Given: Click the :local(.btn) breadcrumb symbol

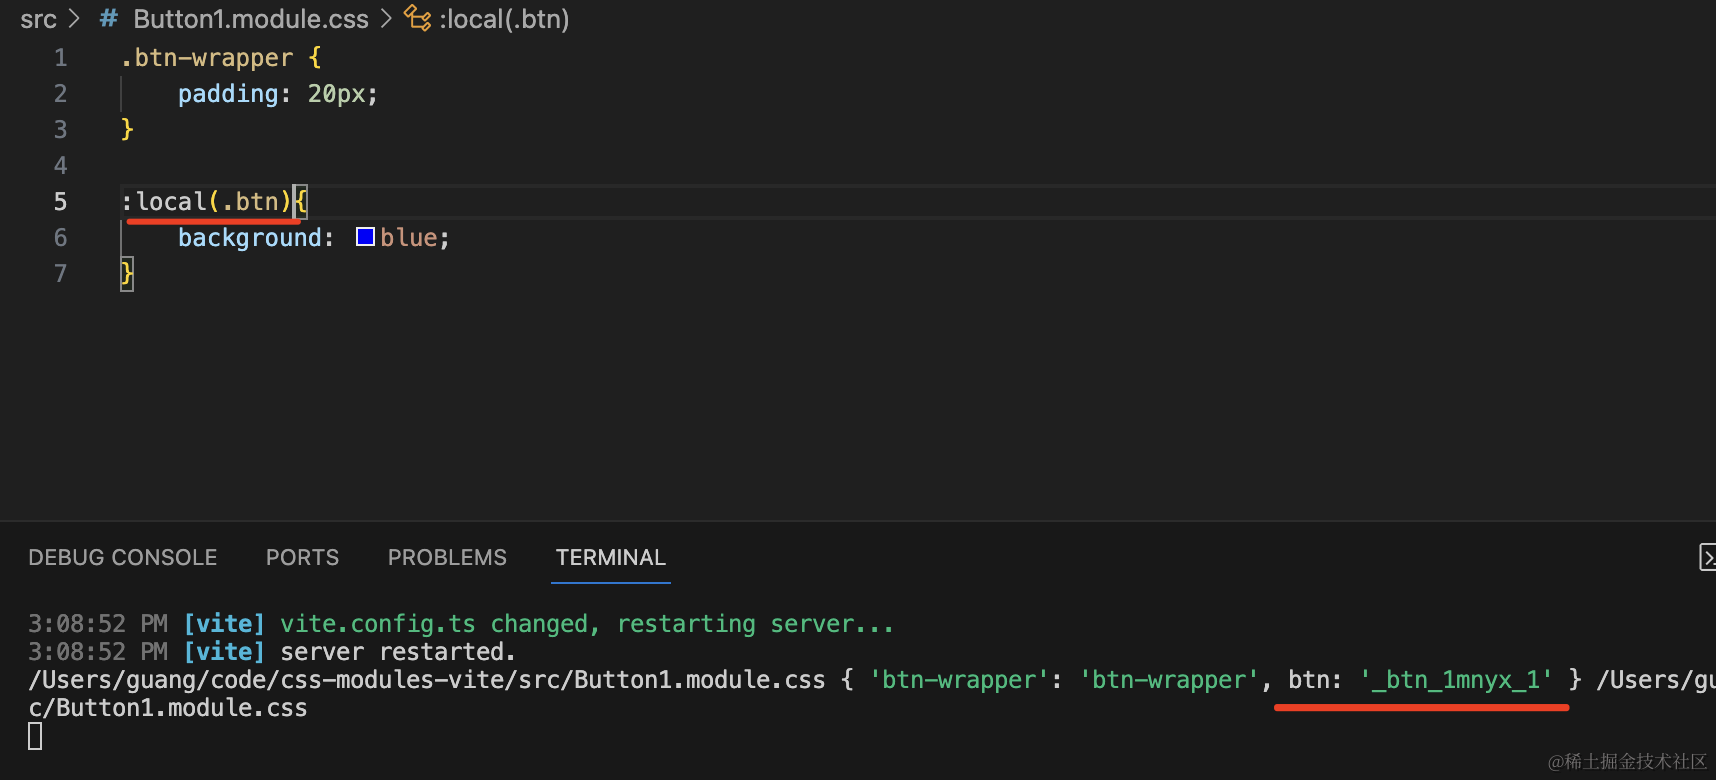Looking at the screenshot, I should click(x=504, y=19).
